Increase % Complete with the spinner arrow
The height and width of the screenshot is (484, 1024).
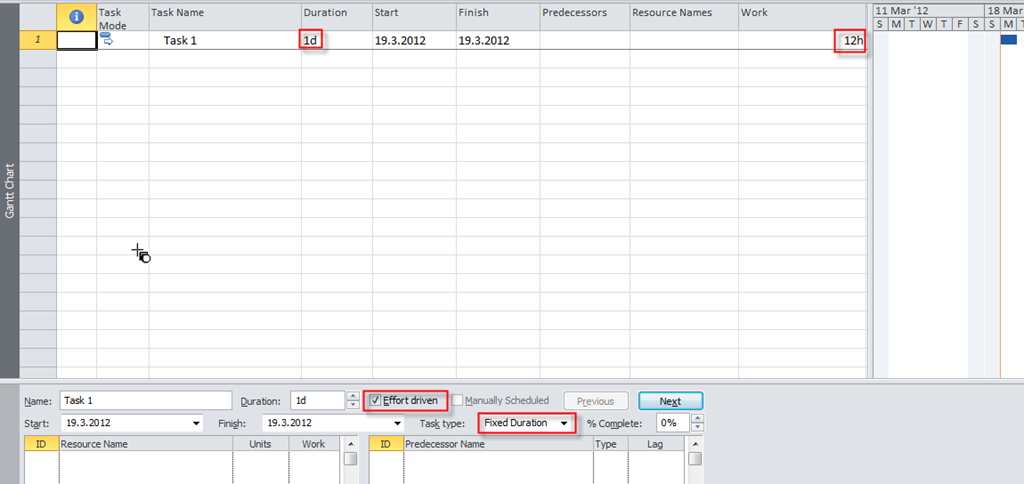[696, 419]
